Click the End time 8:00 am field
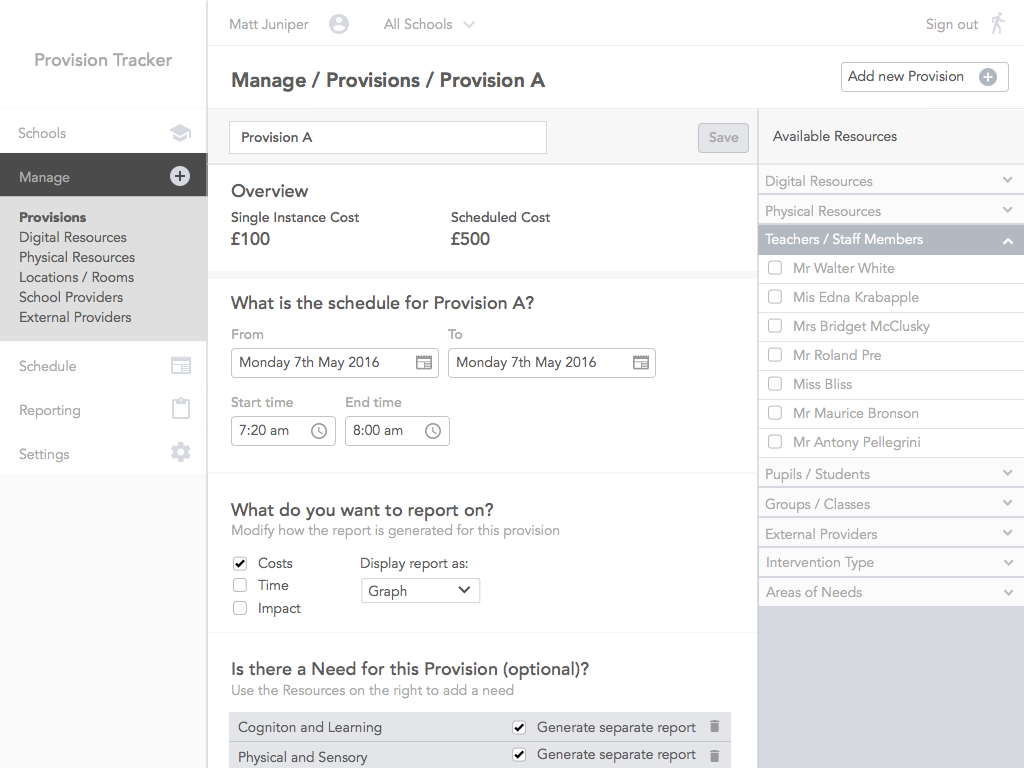Viewport: 1024px width, 768px height. [397, 431]
